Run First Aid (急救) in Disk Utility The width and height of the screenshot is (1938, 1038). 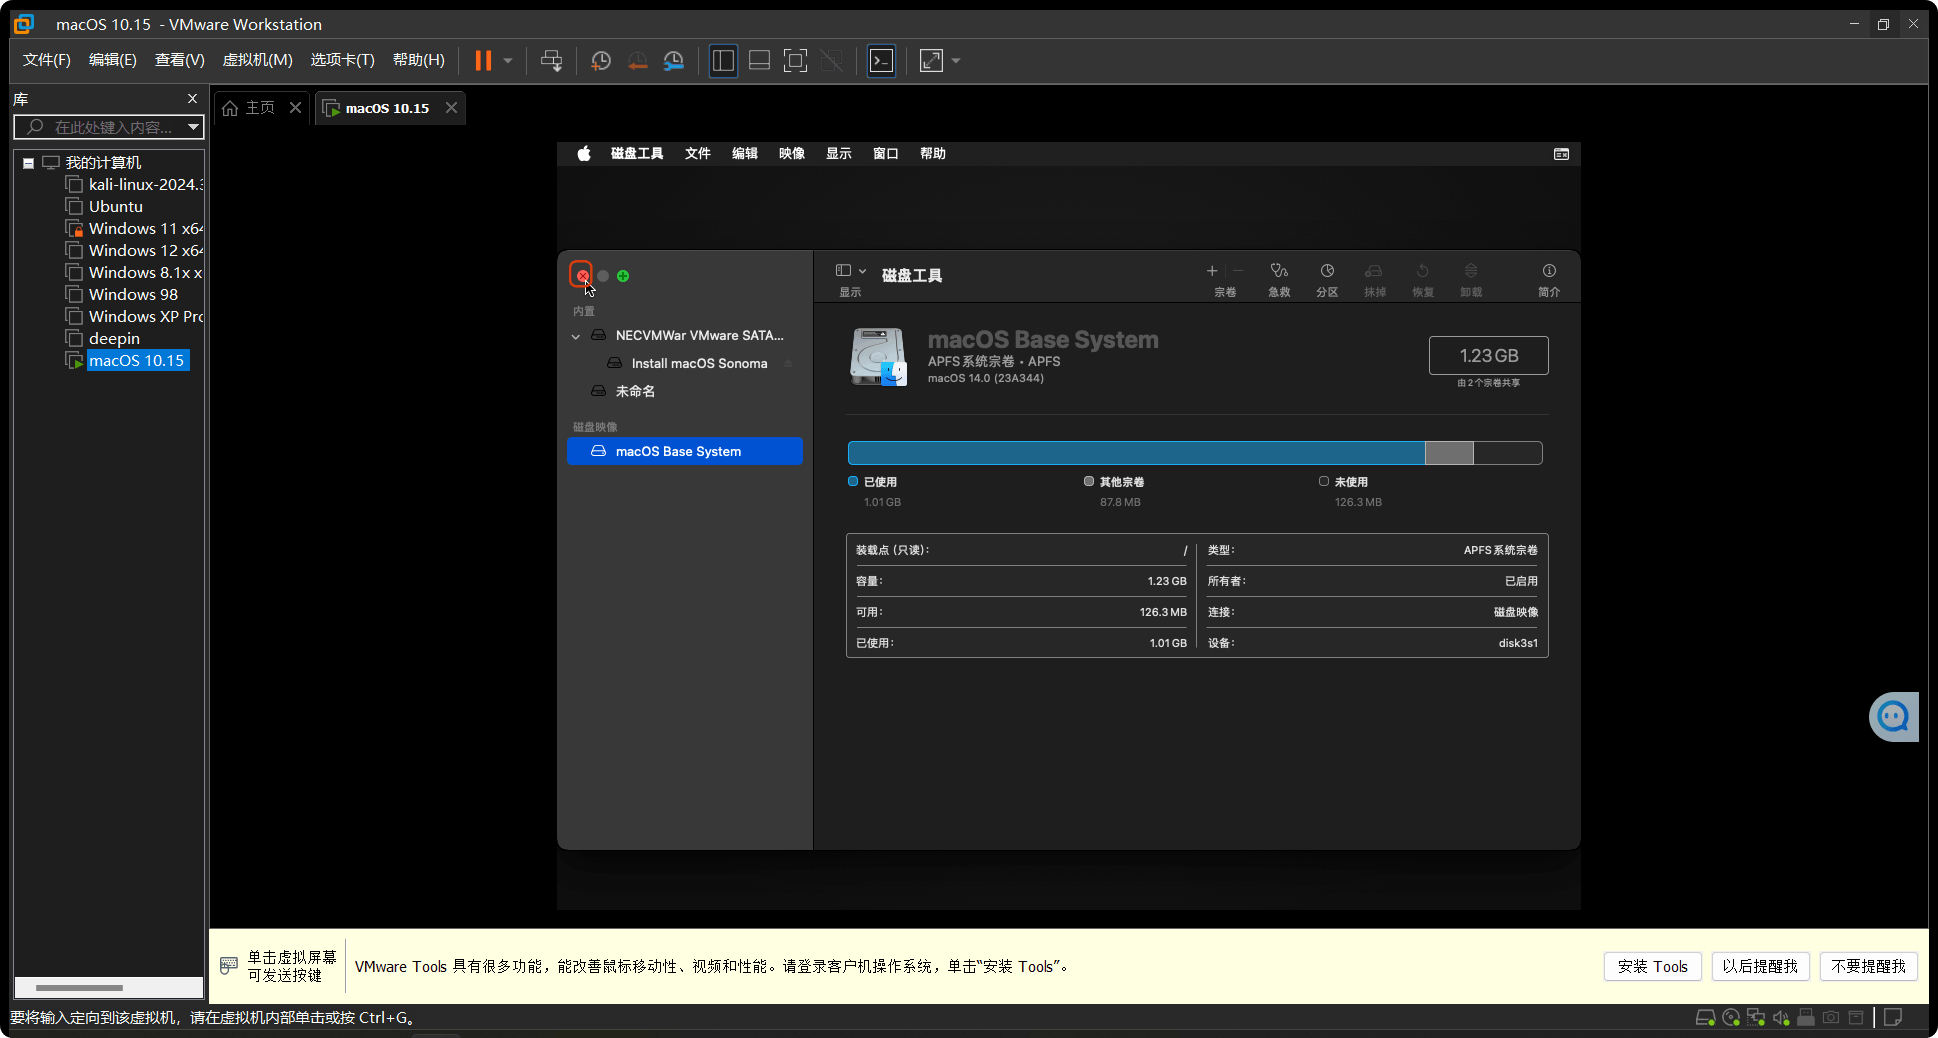[1279, 278]
